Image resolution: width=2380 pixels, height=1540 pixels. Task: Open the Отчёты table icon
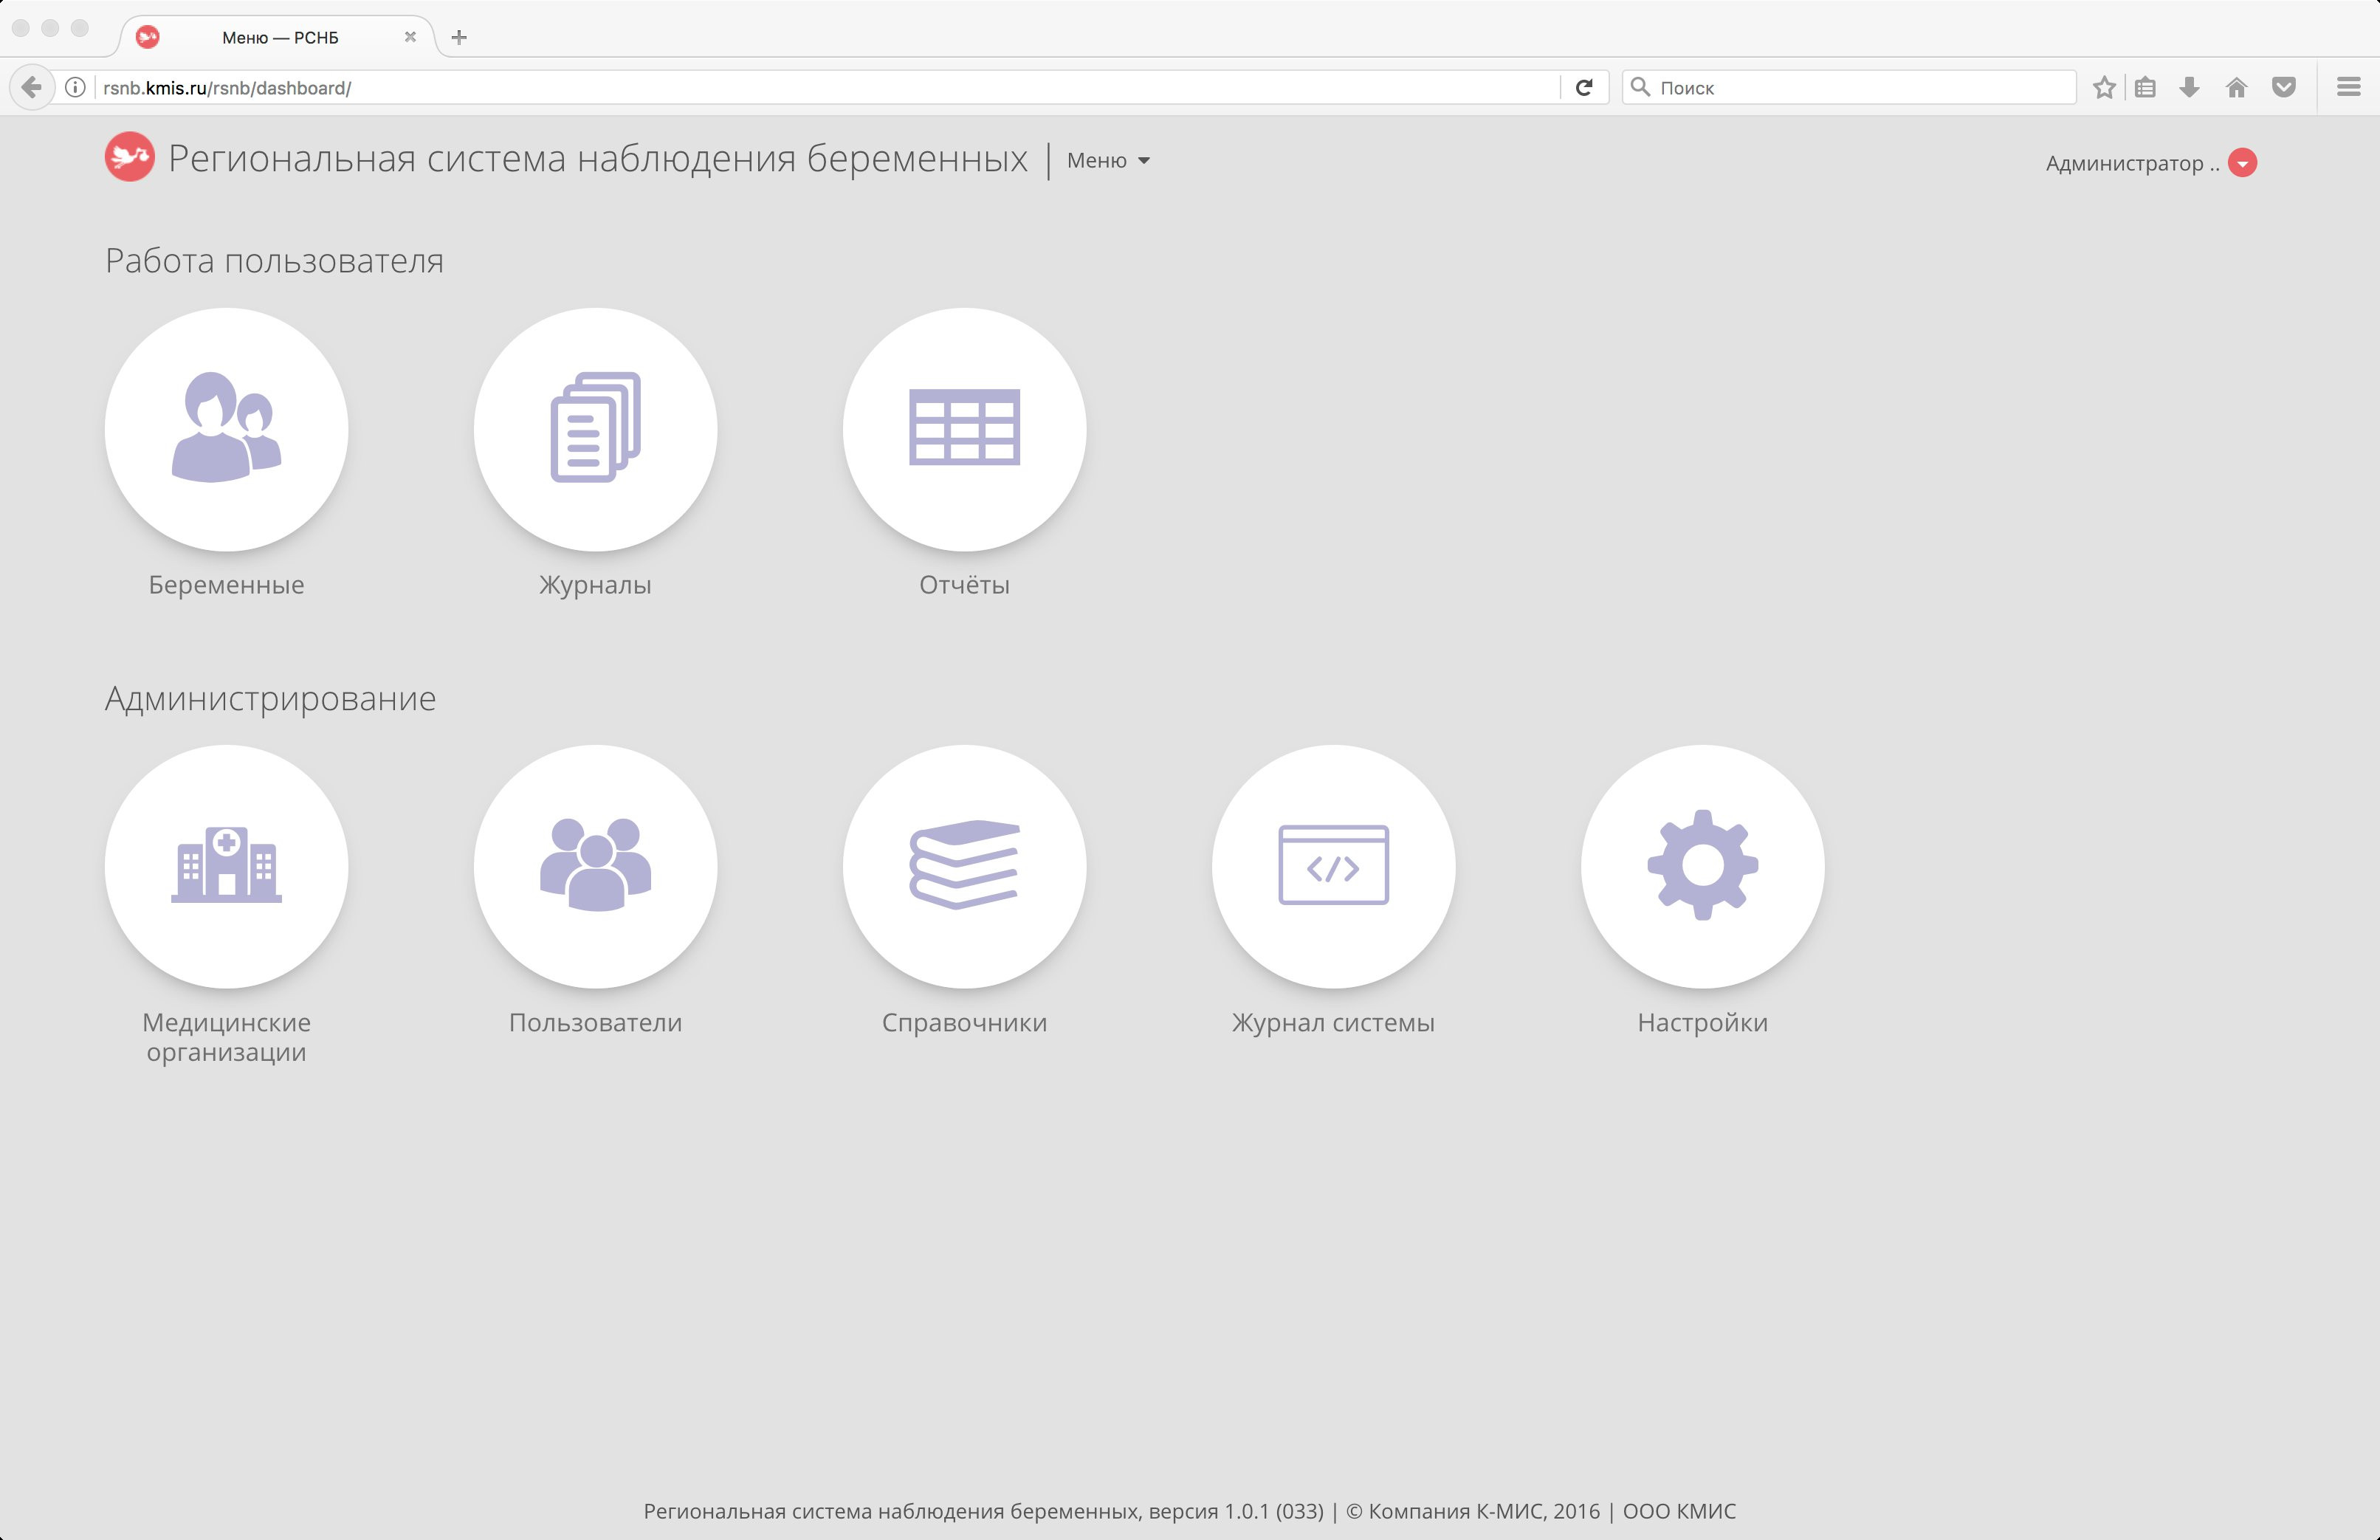click(965, 429)
